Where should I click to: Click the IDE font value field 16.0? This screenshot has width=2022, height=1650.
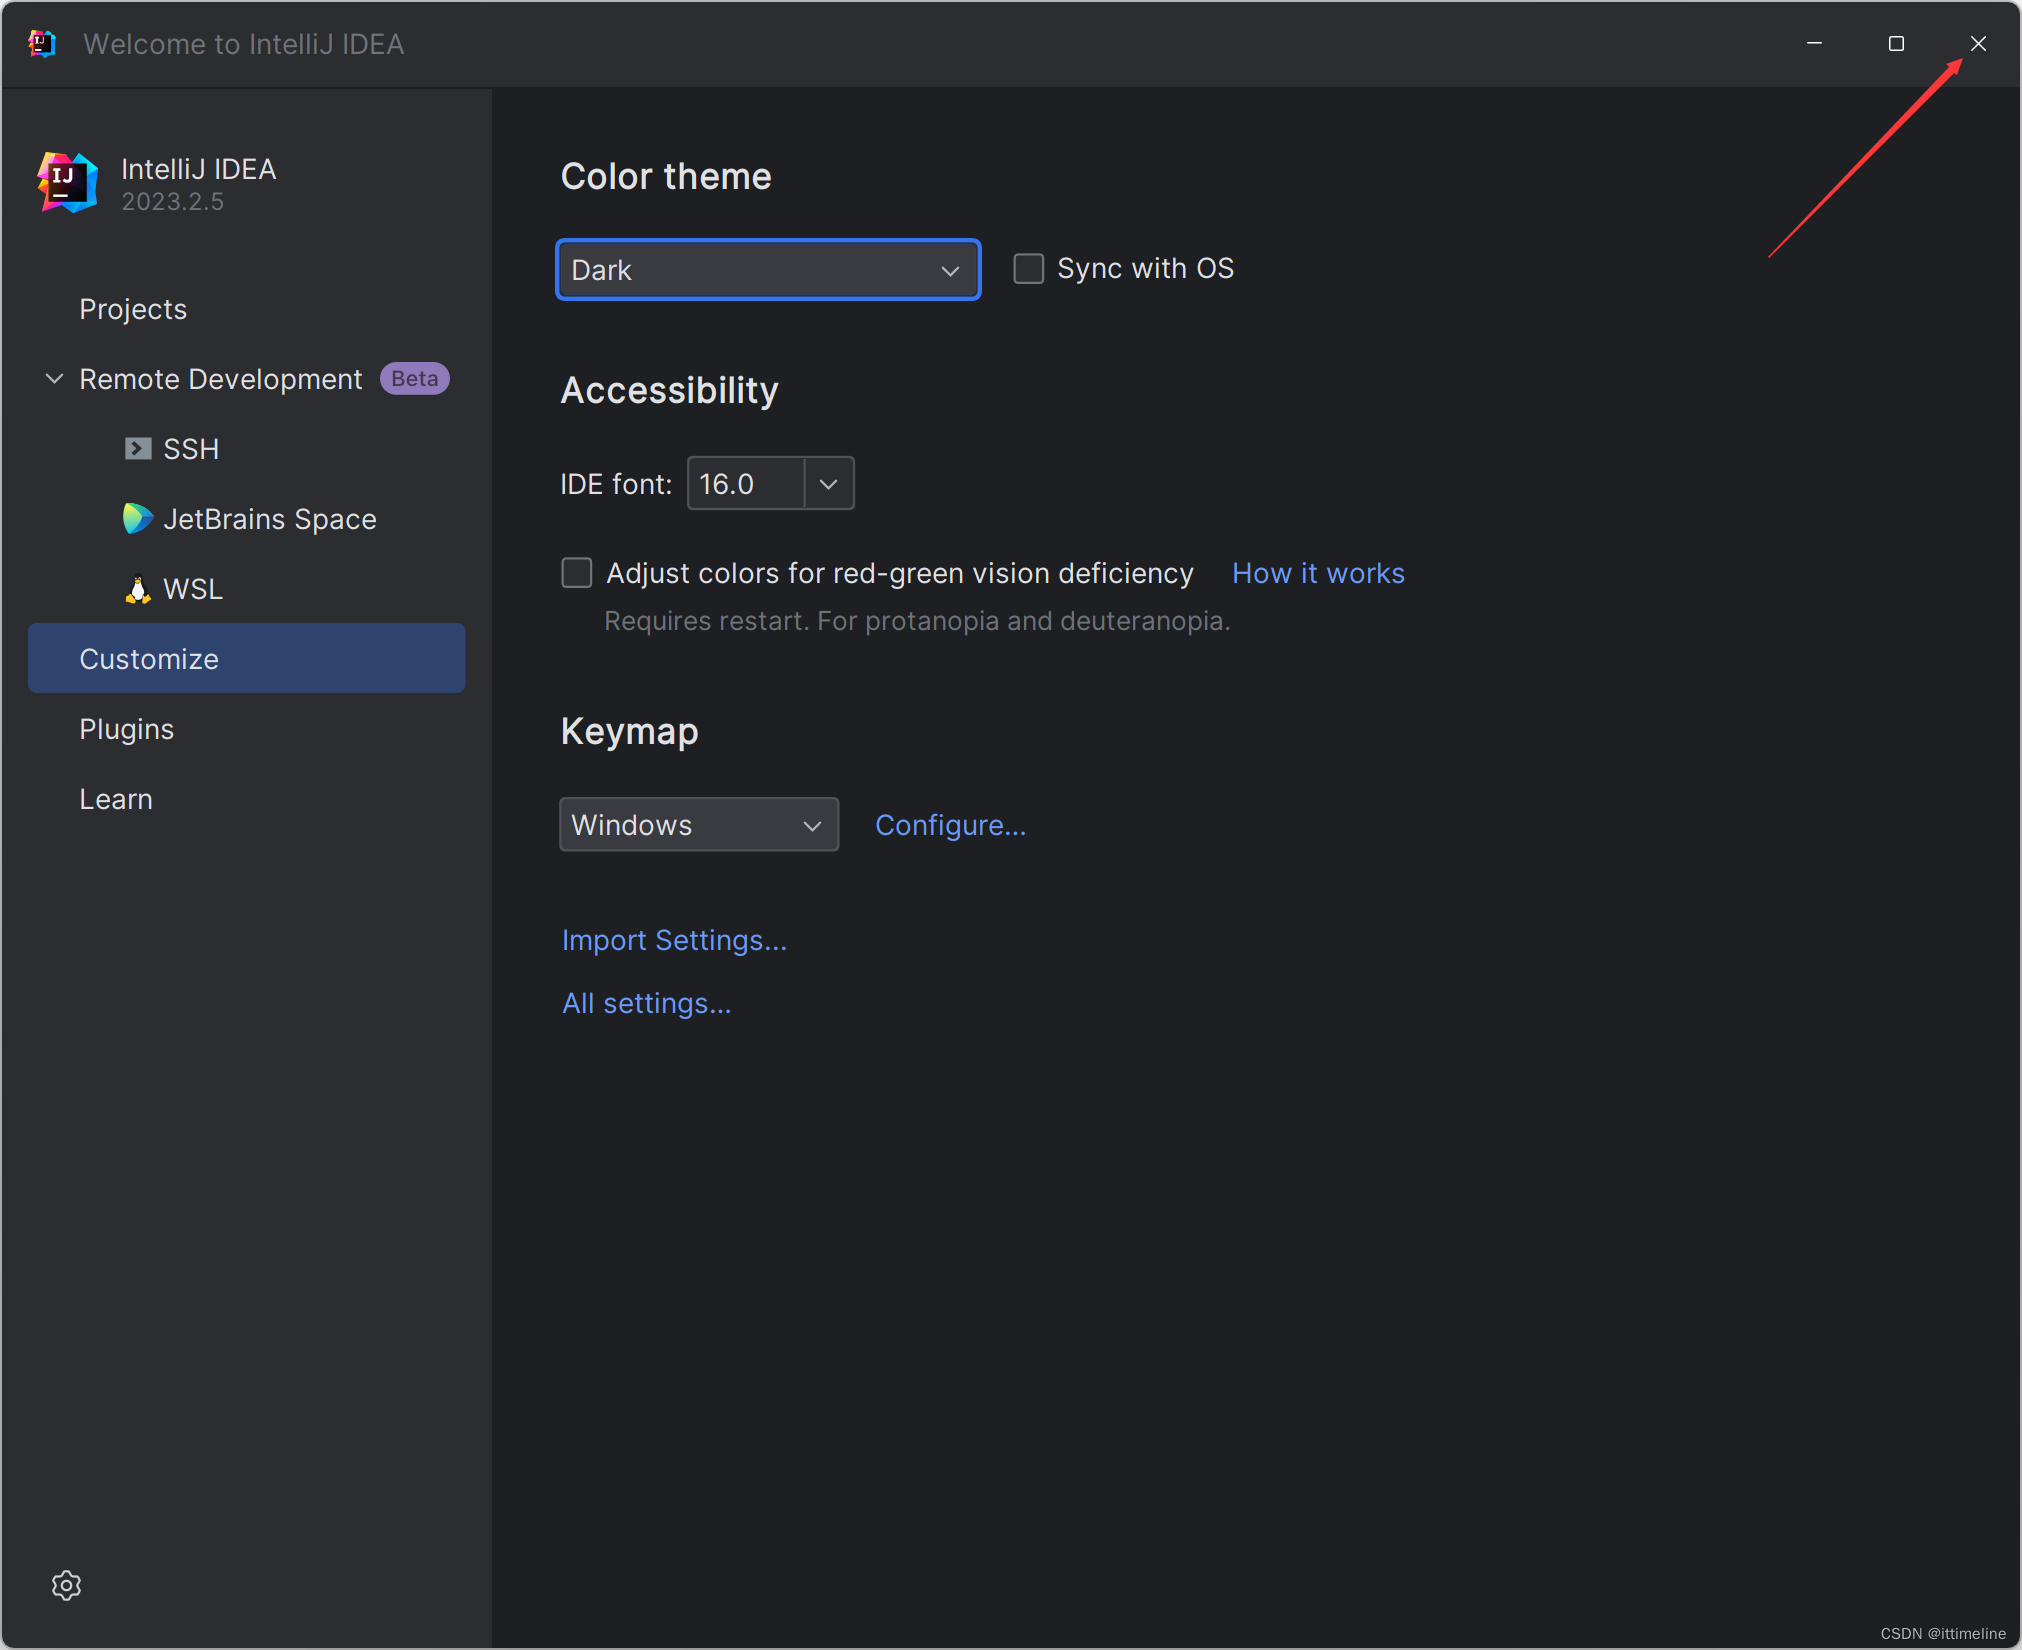tap(746, 484)
